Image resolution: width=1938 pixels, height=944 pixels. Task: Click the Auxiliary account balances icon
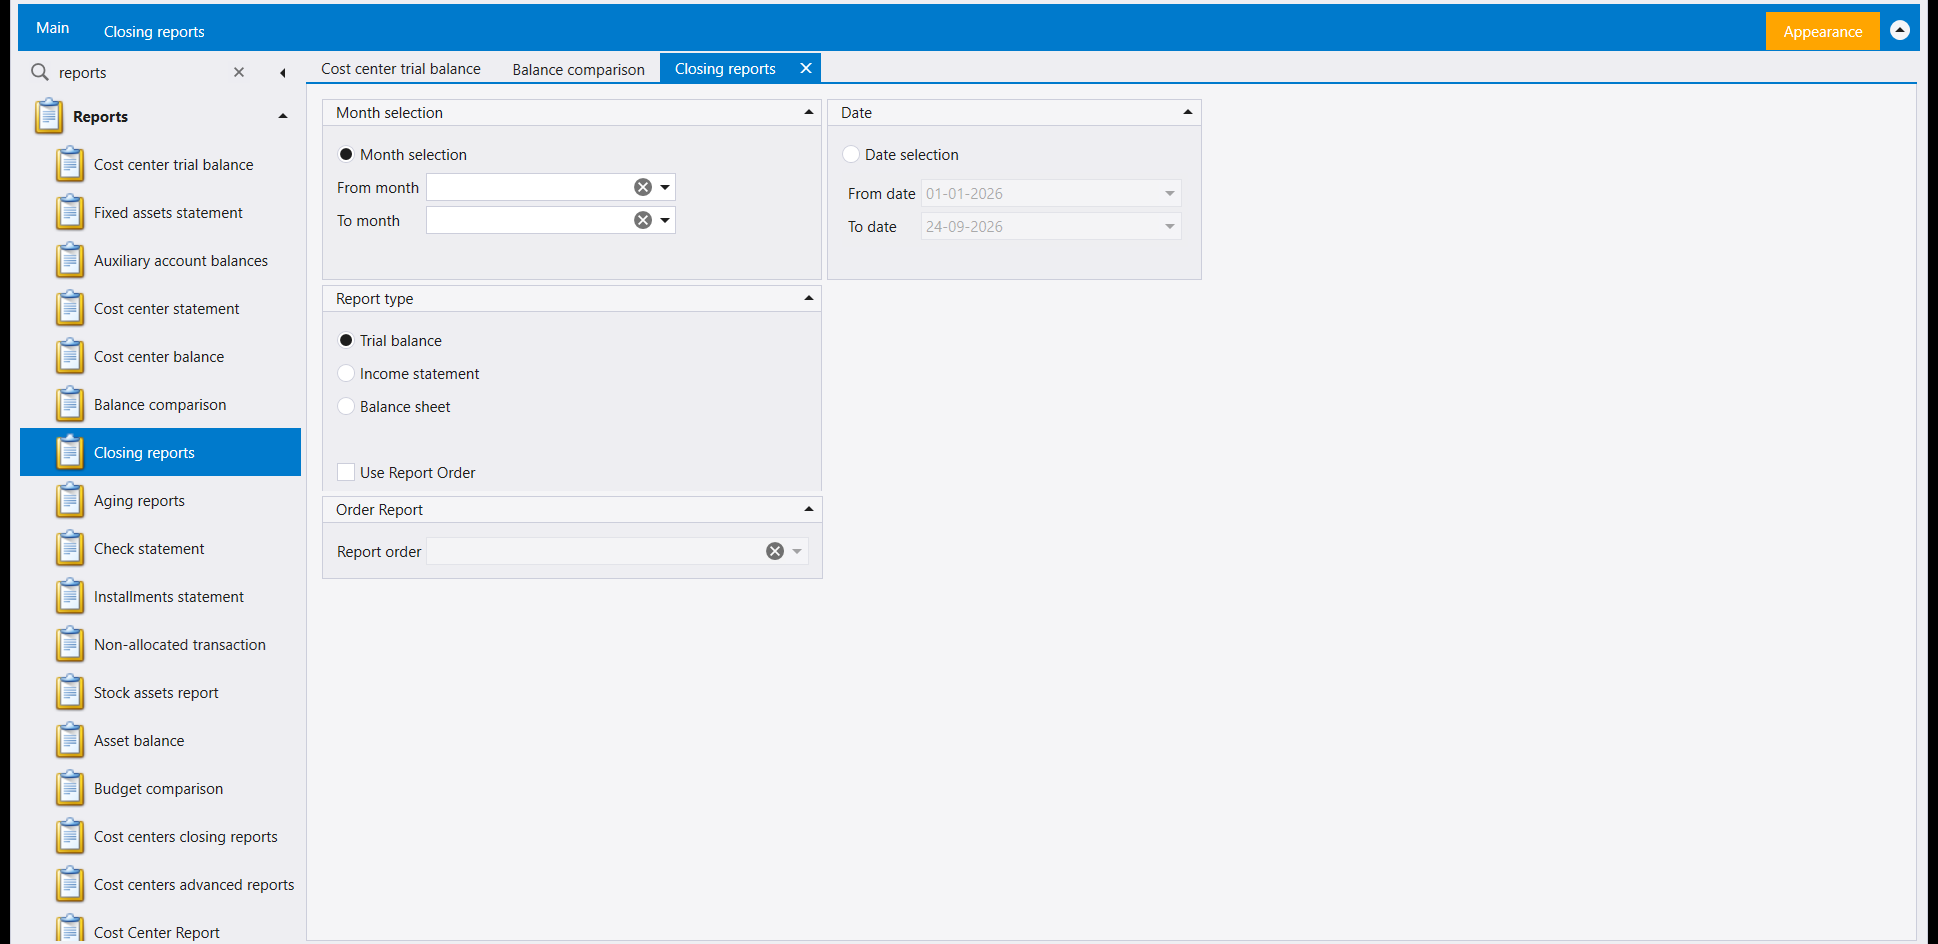click(x=70, y=260)
